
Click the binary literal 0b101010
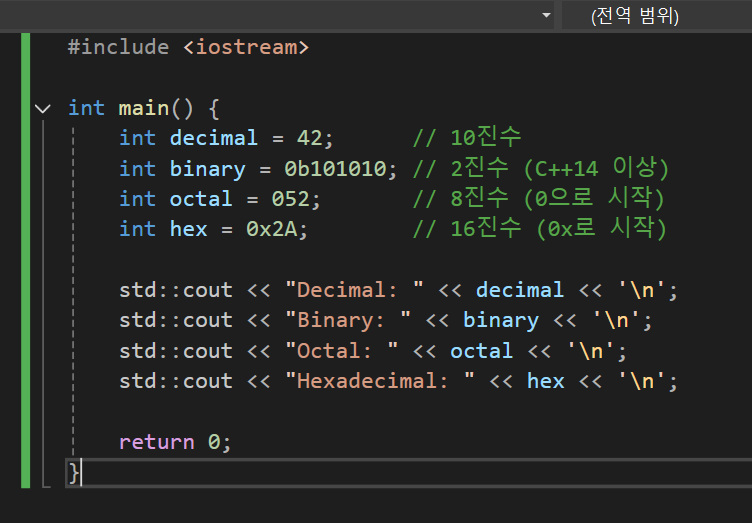click(x=335, y=169)
